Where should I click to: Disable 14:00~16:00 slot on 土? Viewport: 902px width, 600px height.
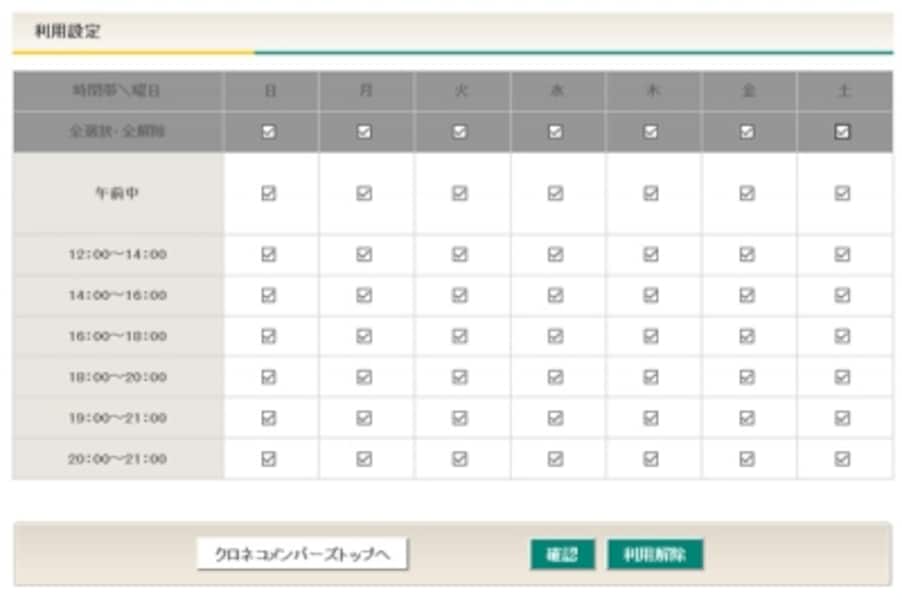coord(842,295)
